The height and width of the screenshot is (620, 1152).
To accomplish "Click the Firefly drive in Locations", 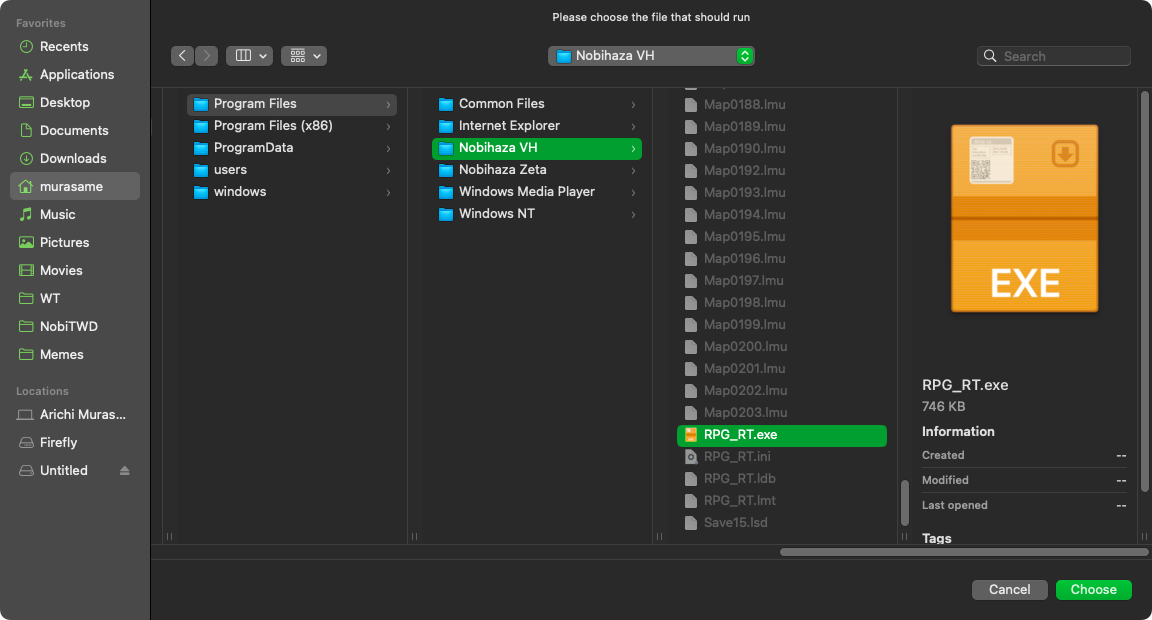I will 58,443.
